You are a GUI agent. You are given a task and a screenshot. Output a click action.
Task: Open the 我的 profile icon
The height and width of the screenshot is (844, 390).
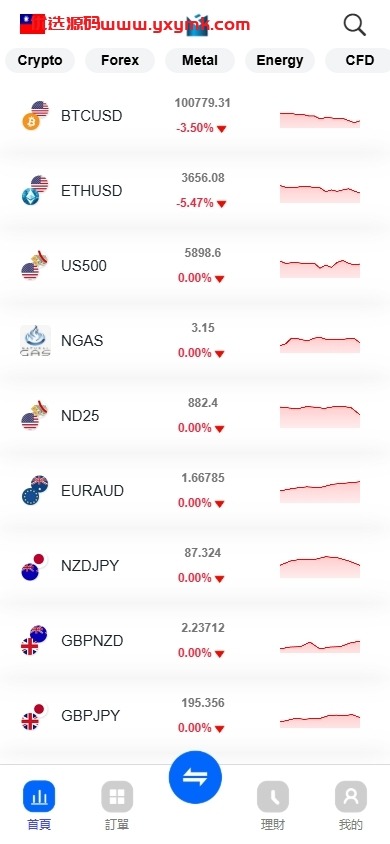[351, 797]
